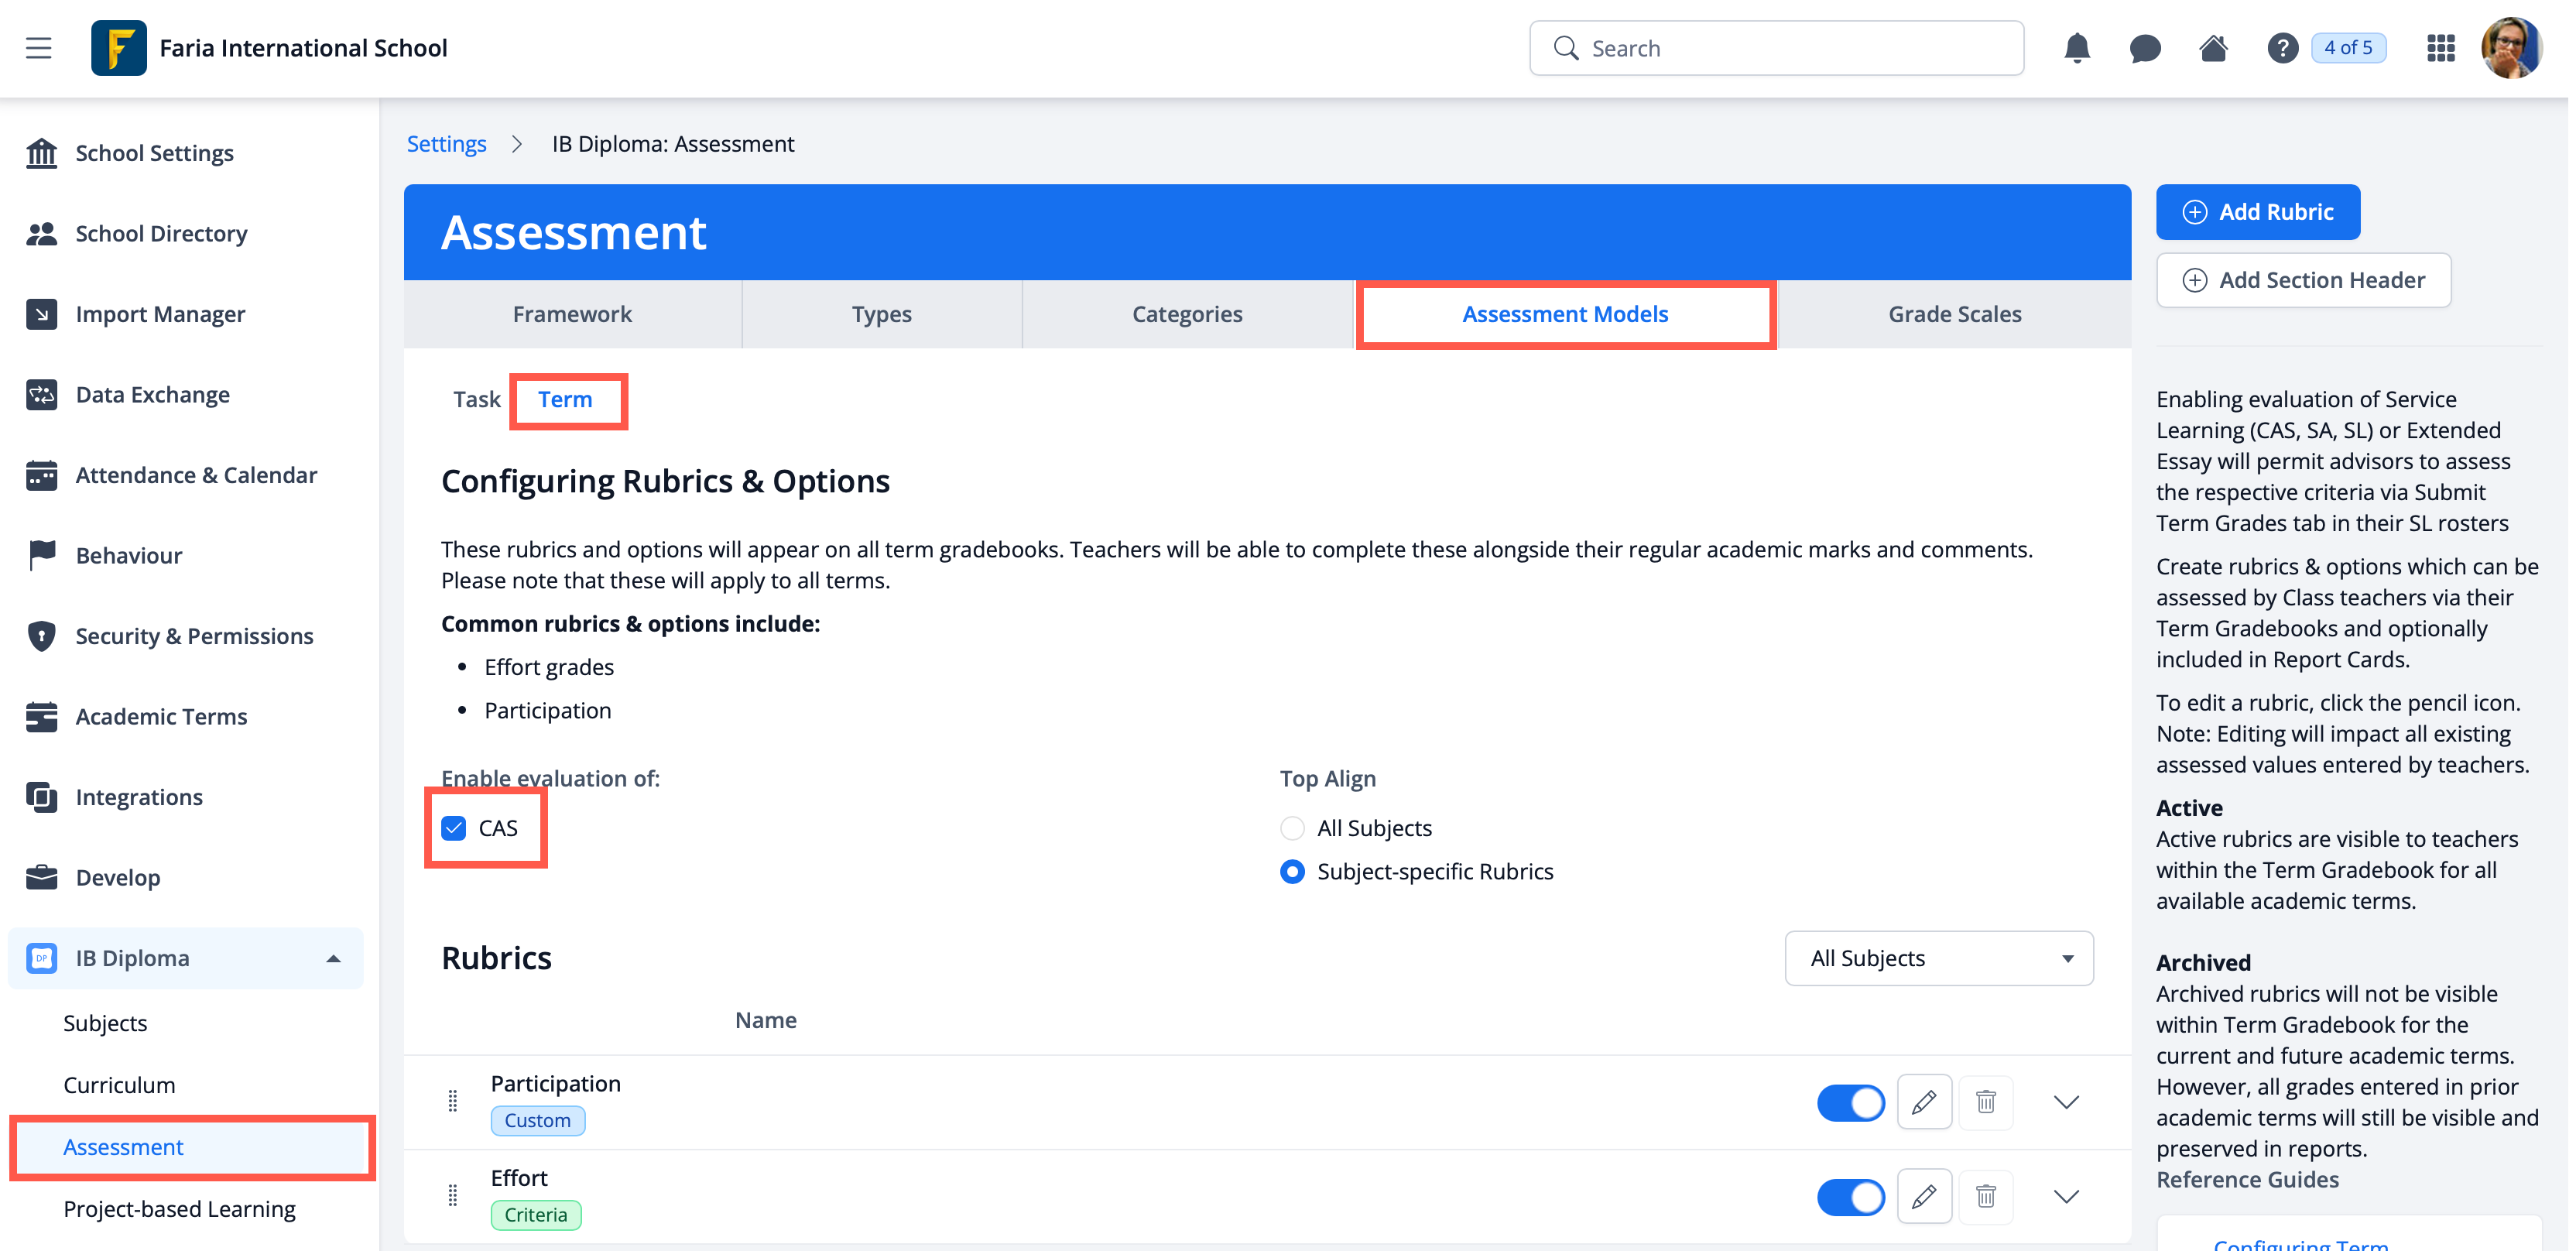The image size is (2576, 1251).
Task: Open the messages chat icon
Action: [2145, 48]
